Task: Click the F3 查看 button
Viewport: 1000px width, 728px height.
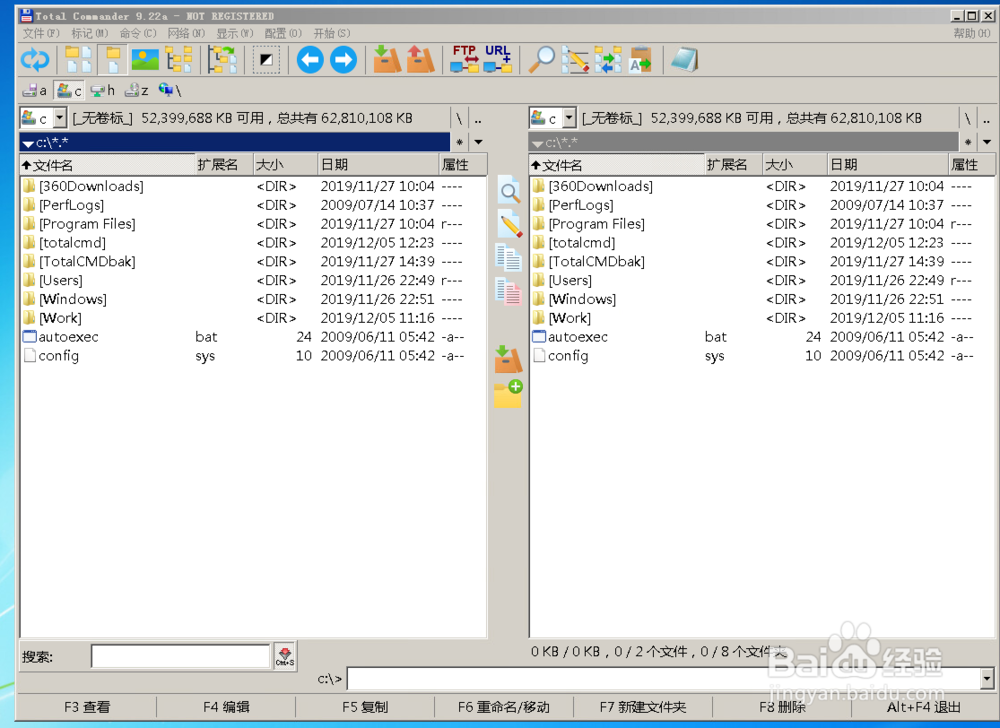Action: [x=87, y=707]
